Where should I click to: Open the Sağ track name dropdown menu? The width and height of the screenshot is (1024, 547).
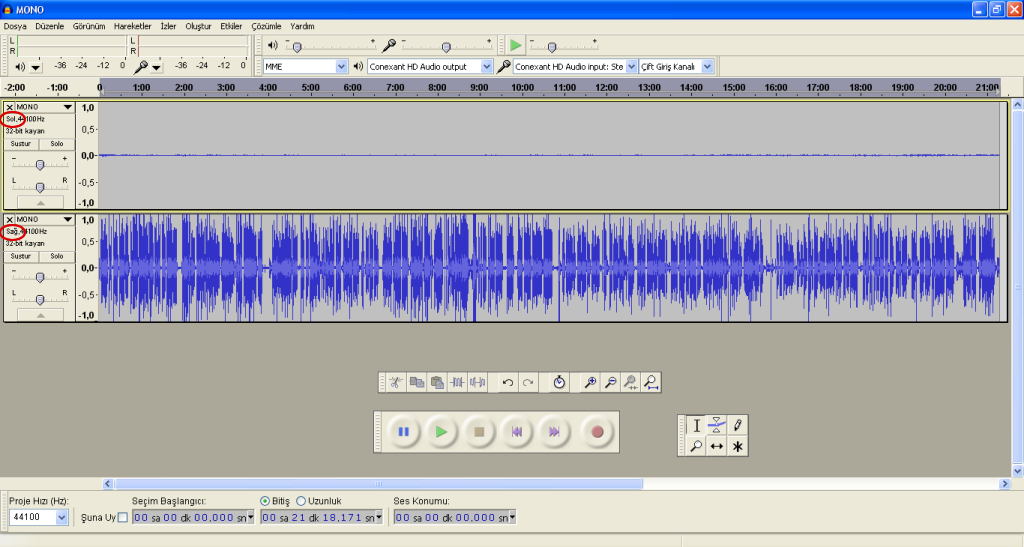tap(67, 219)
